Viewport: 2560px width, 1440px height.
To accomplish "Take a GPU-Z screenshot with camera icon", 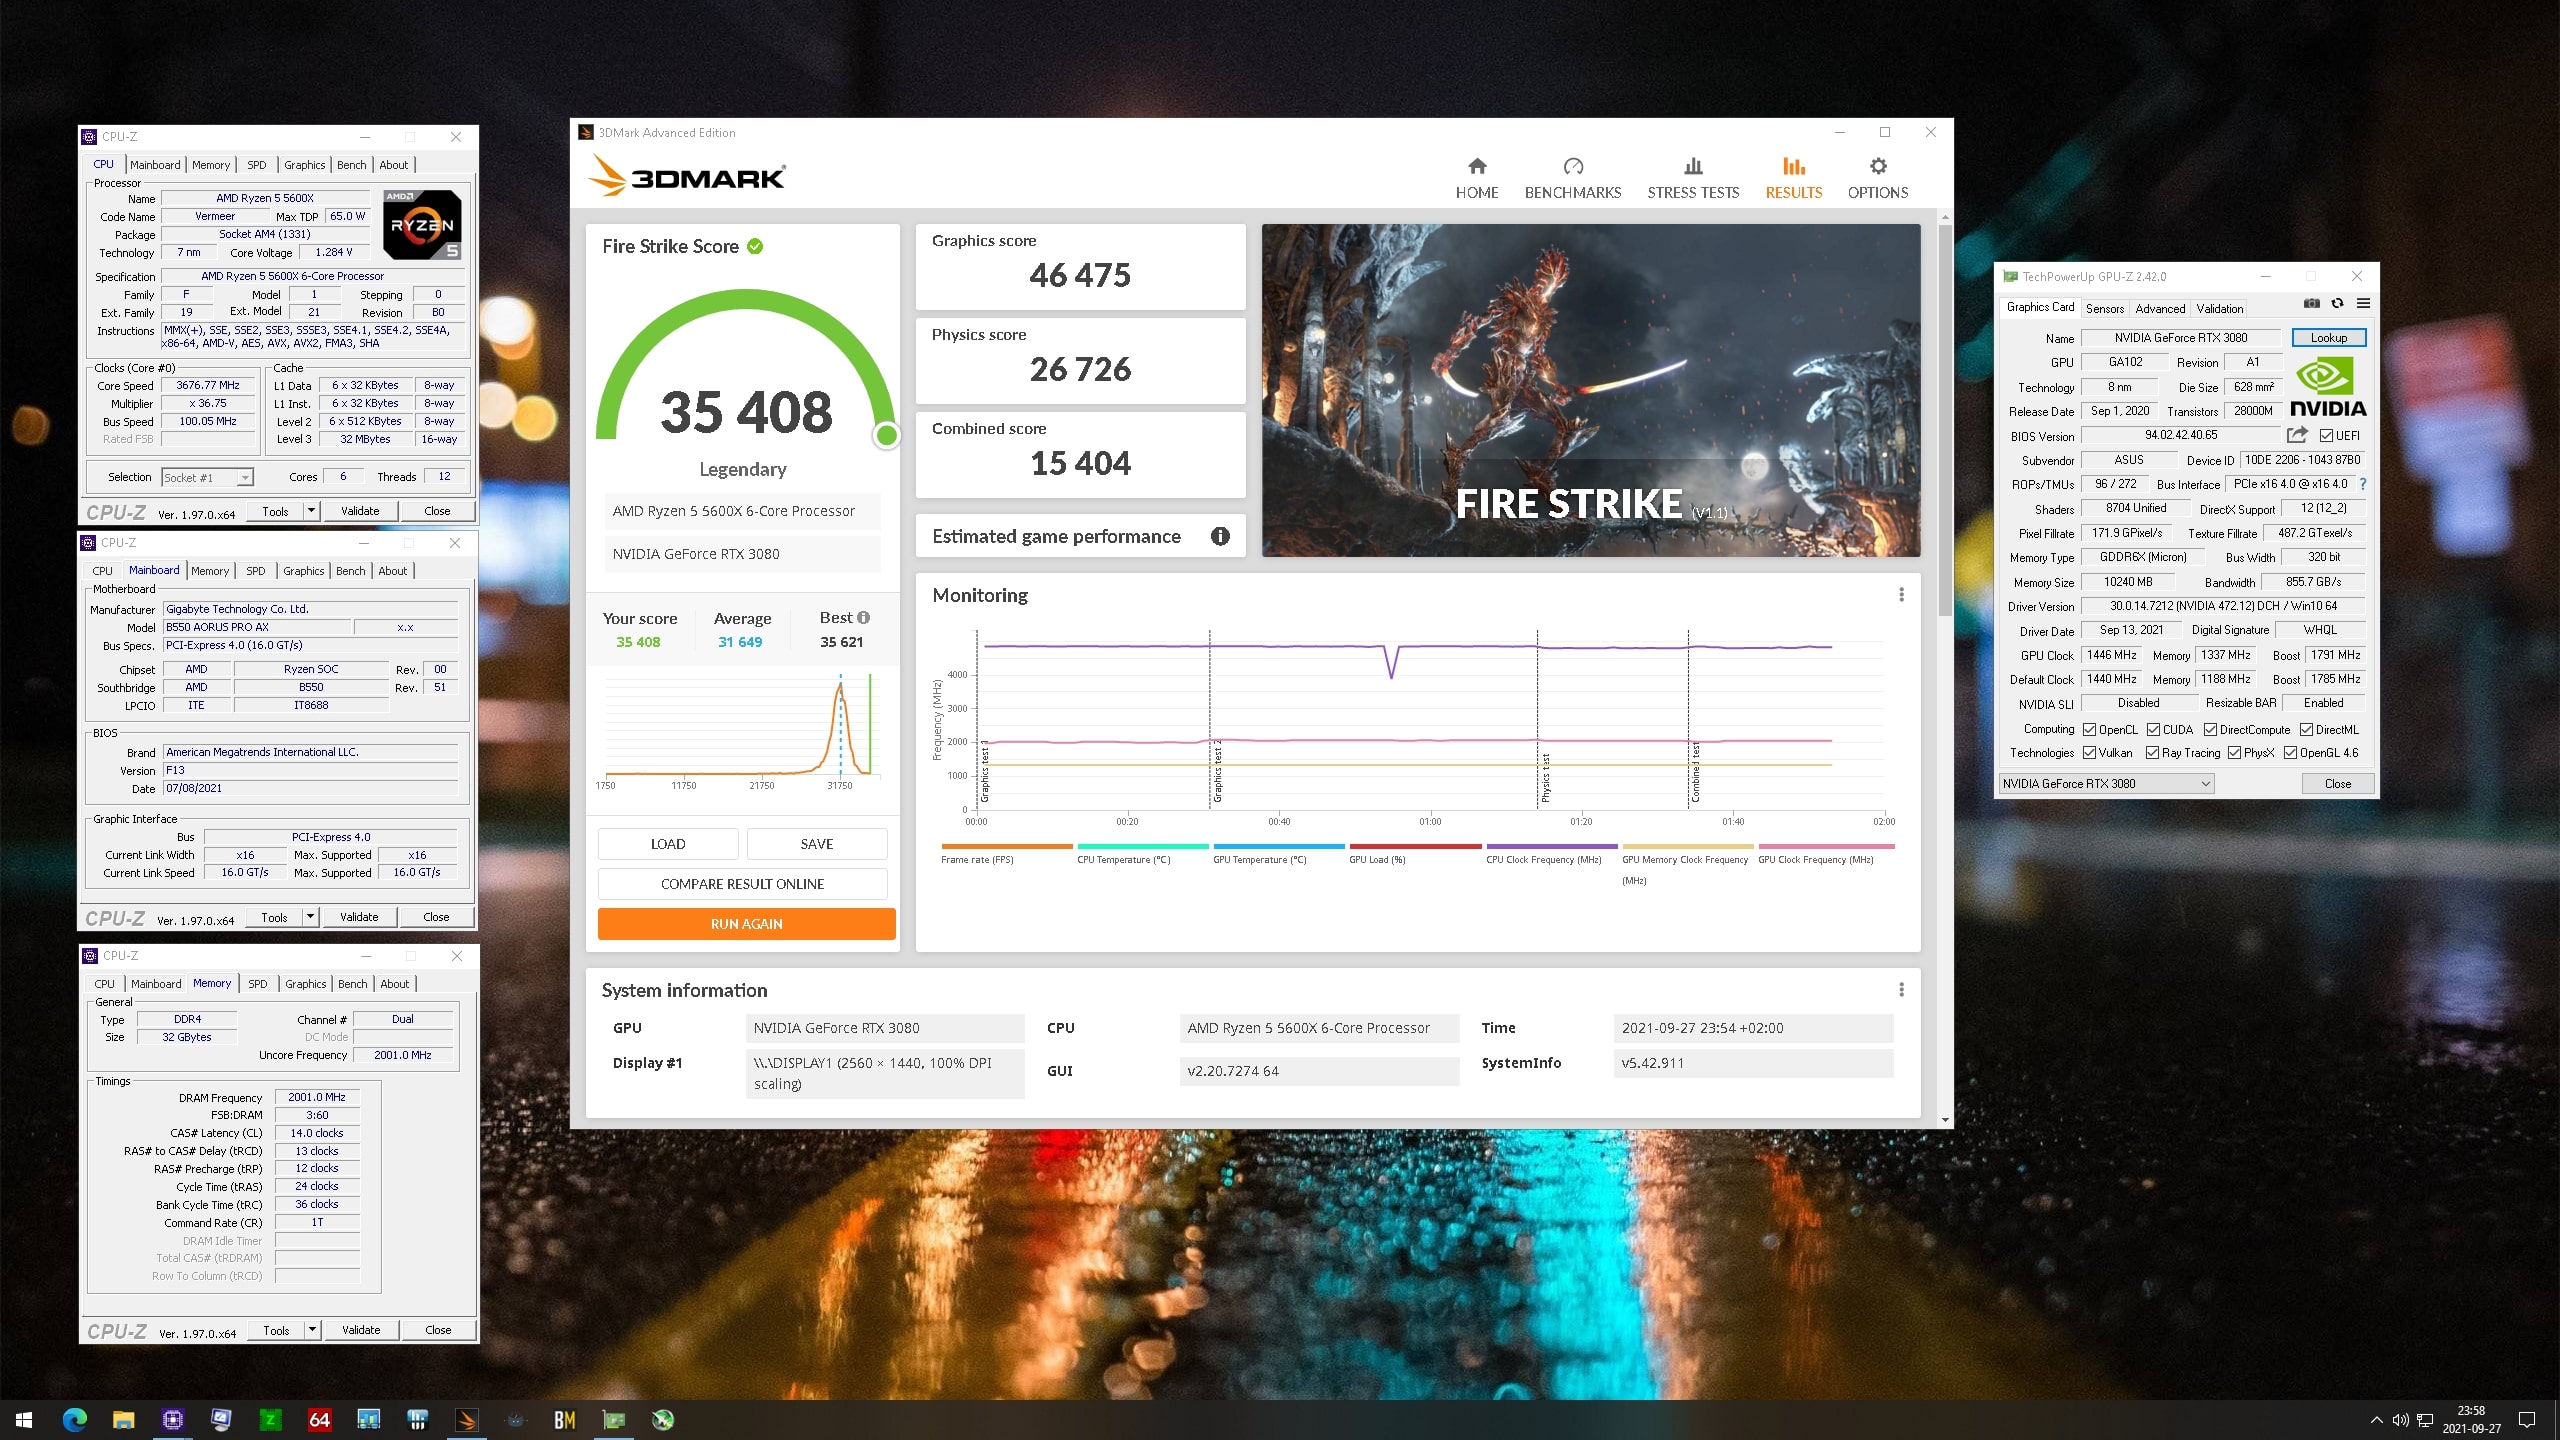I will coord(2311,303).
